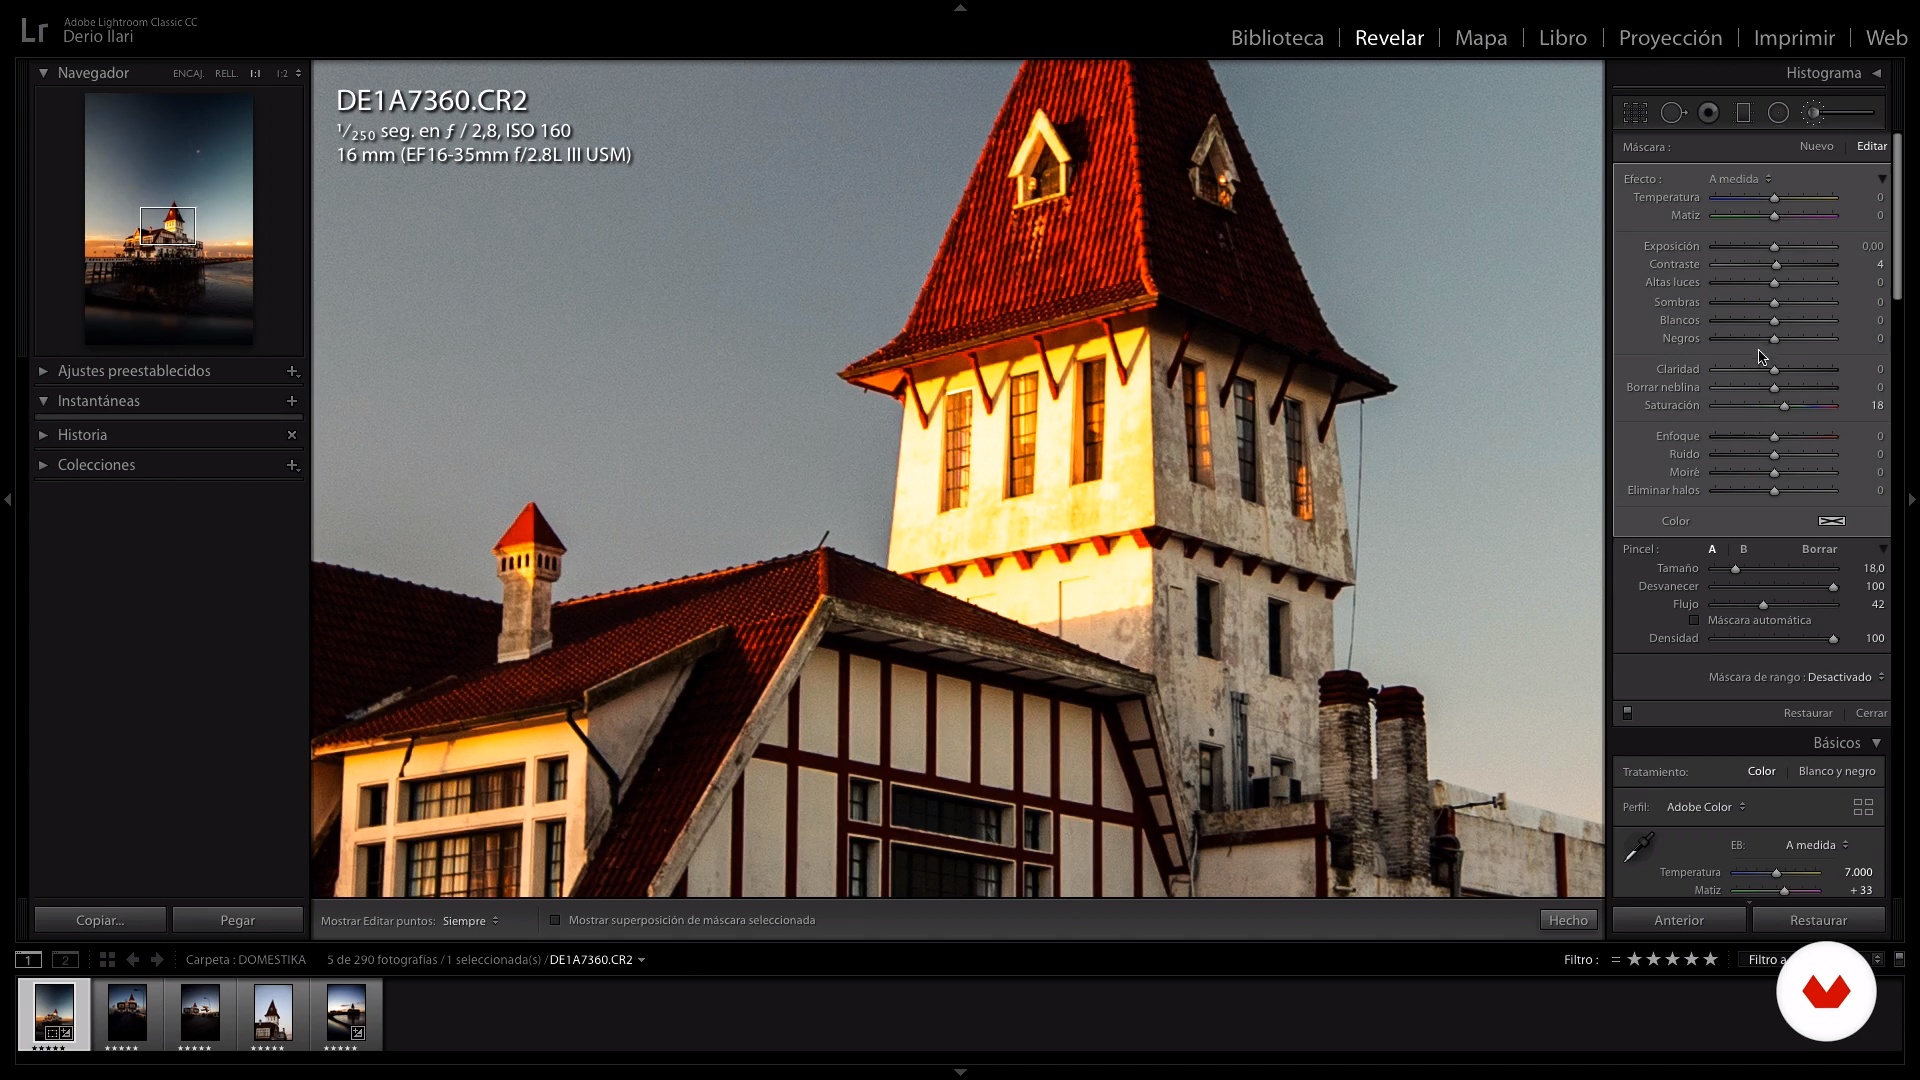Select the Radial filter tool
Screen dimensions: 1920x1080
pos(1778,113)
